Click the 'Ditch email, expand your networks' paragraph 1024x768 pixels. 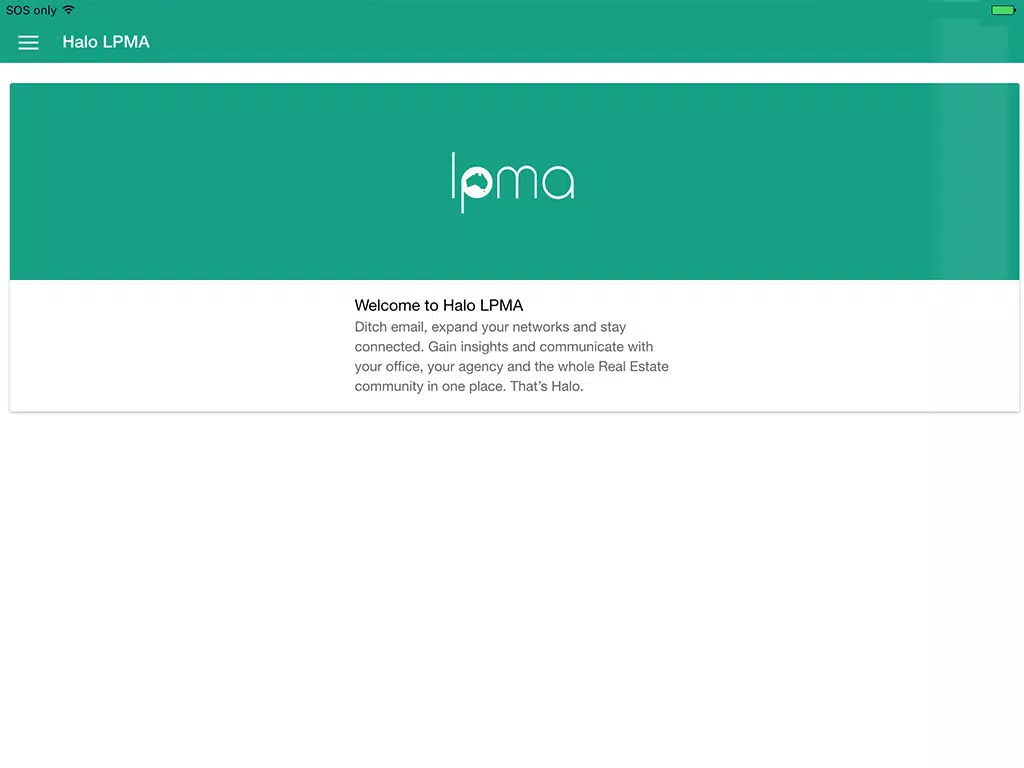pos(511,357)
